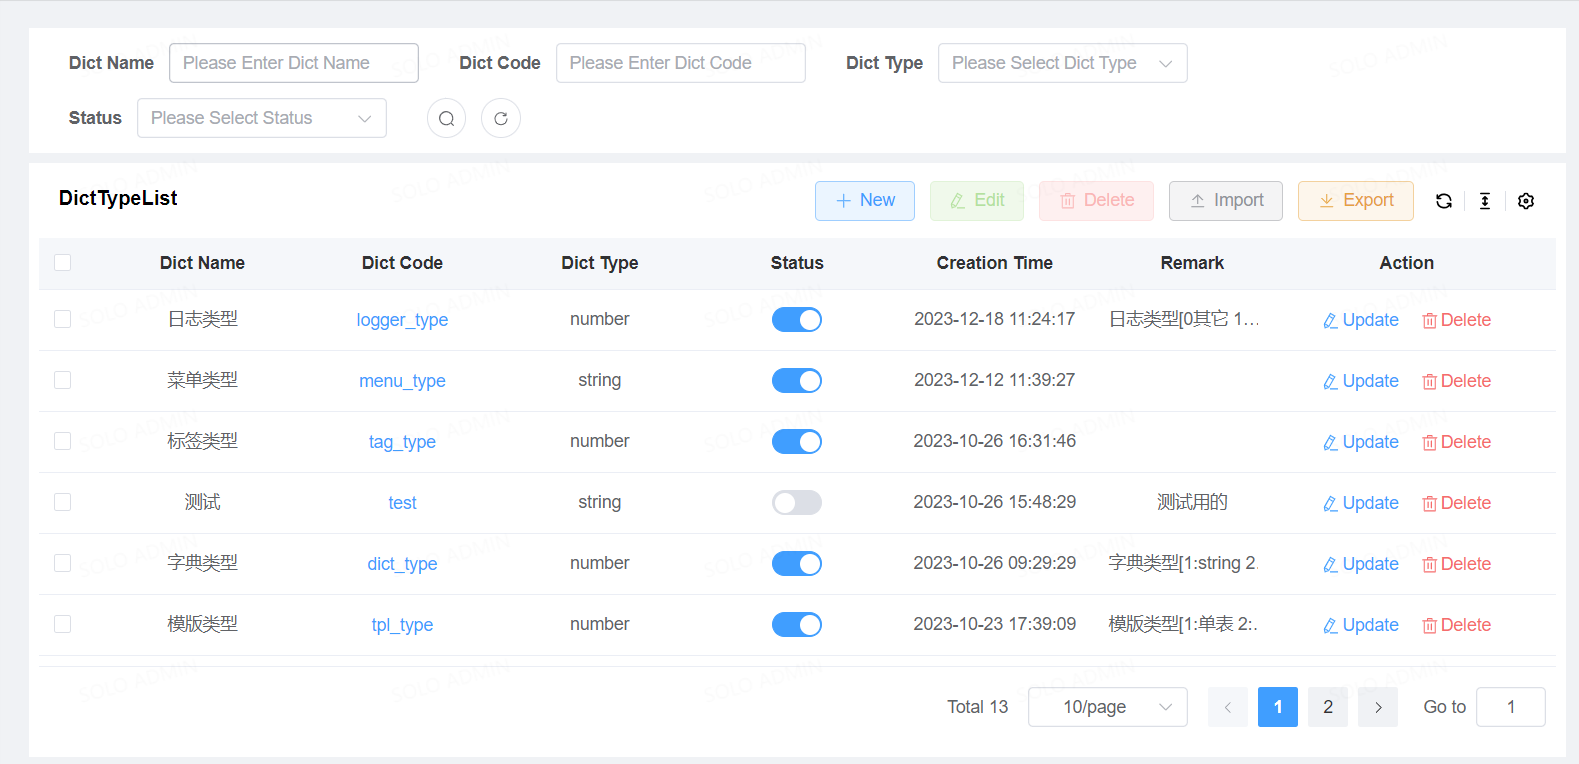The image size is (1579, 764).
Task: Focus the Dict Name input field
Action: pyautogui.click(x=293, y=63)
